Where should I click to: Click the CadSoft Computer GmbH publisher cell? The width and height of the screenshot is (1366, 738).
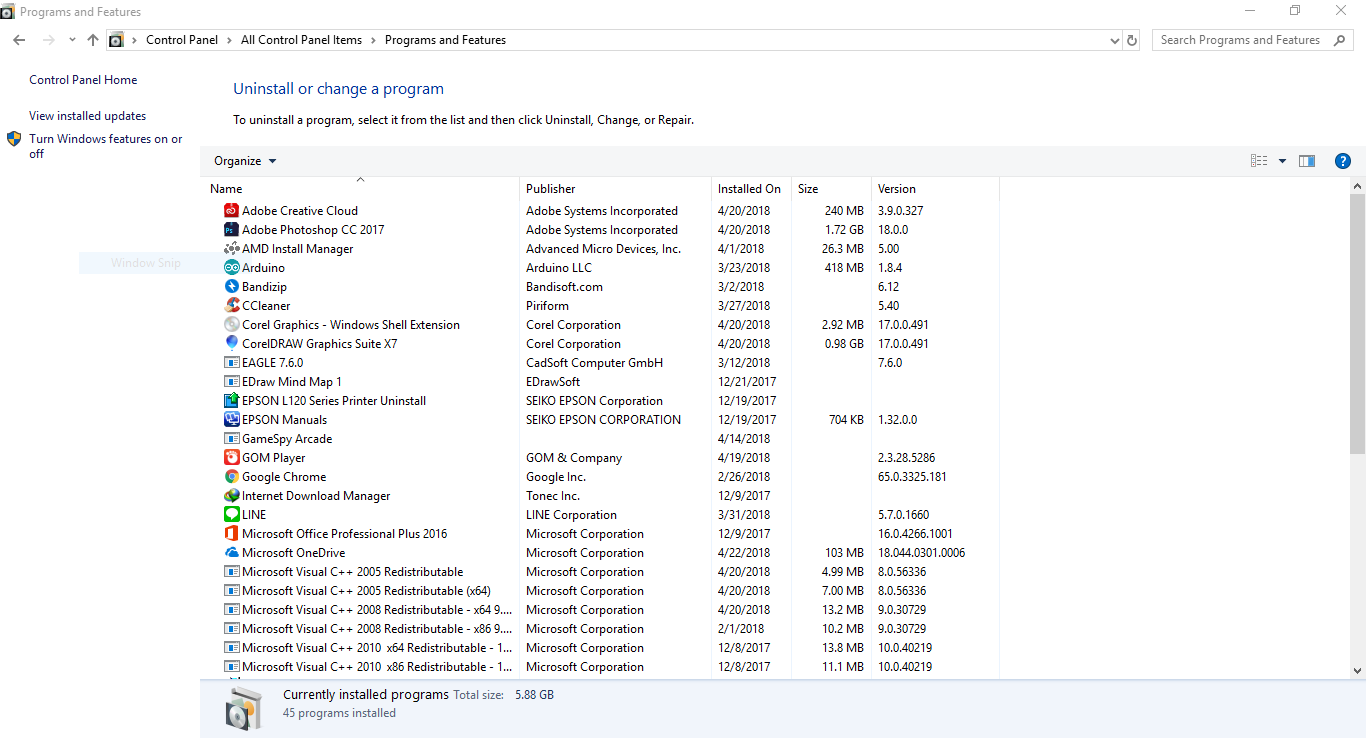click(x=594, y=363)
